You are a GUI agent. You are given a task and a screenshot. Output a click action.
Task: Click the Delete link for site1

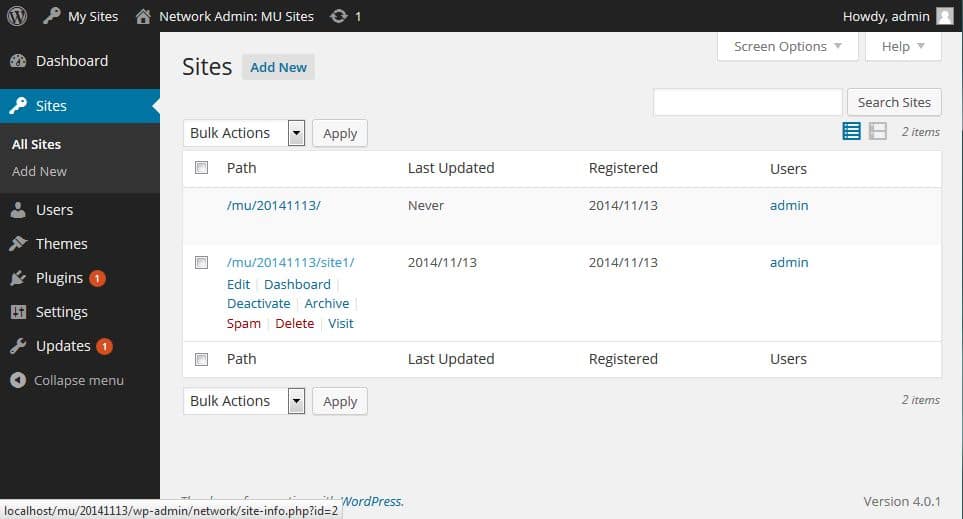[x=294, y=323]
